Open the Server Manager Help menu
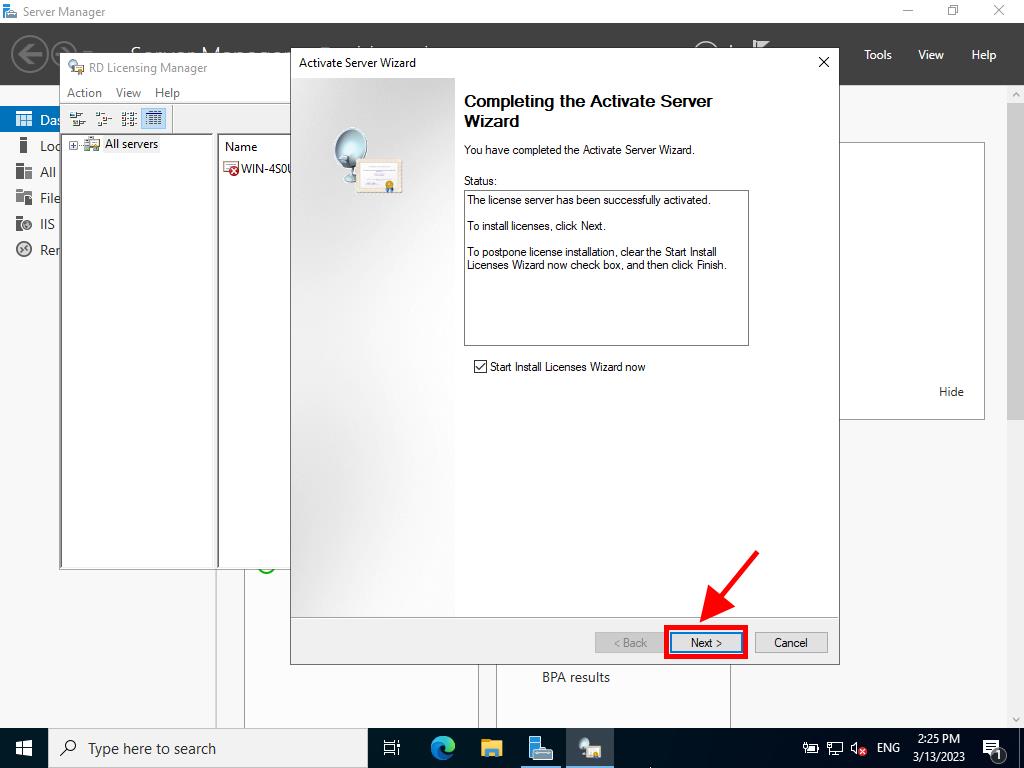 983,55
